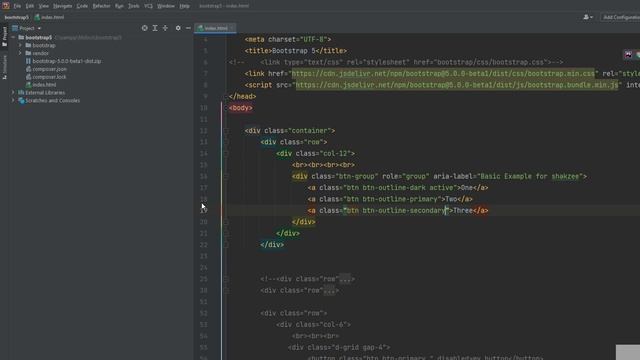This screenshot has height=360, width=640.
Task: Select bootstrap-5.0.0-beta1-dist.zip in Project tree
Action: [67, 61]
